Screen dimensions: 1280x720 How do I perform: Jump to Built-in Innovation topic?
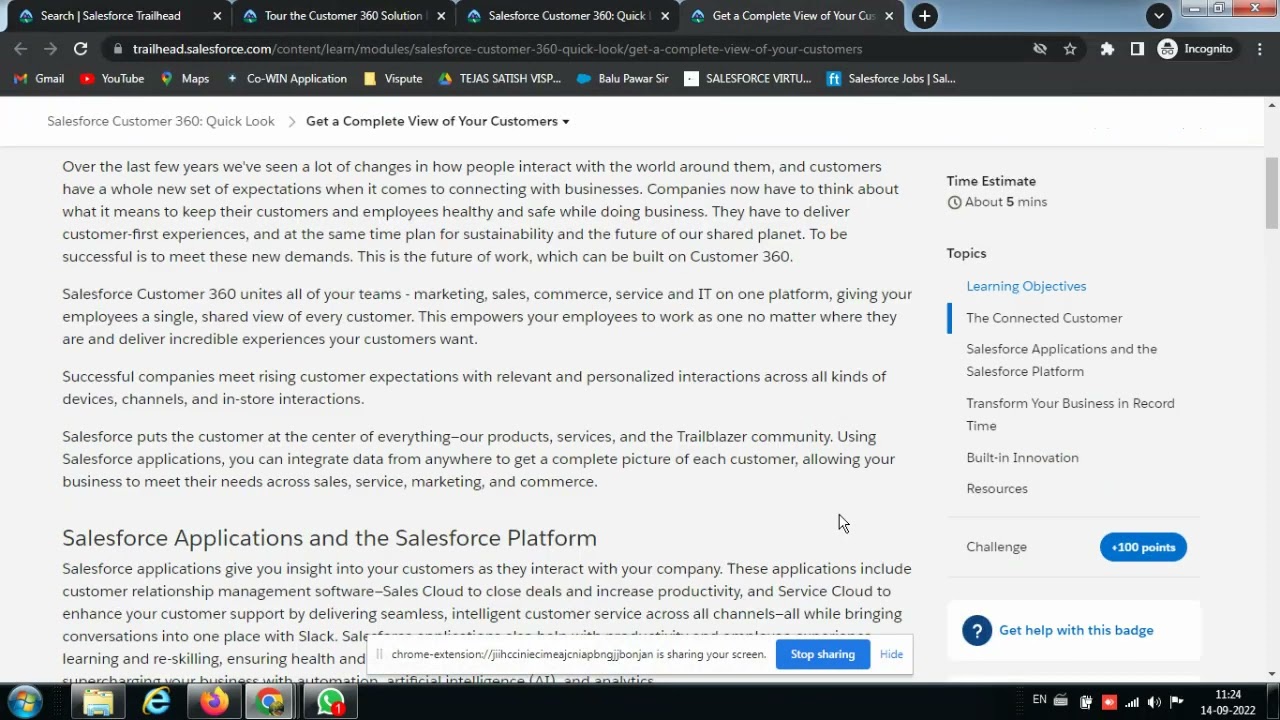[x=1022, y=458]
